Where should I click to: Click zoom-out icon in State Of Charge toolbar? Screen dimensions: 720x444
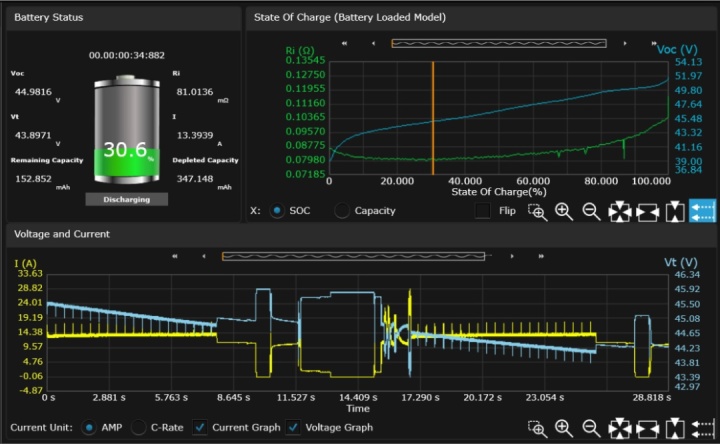click(x=591, y=211)
